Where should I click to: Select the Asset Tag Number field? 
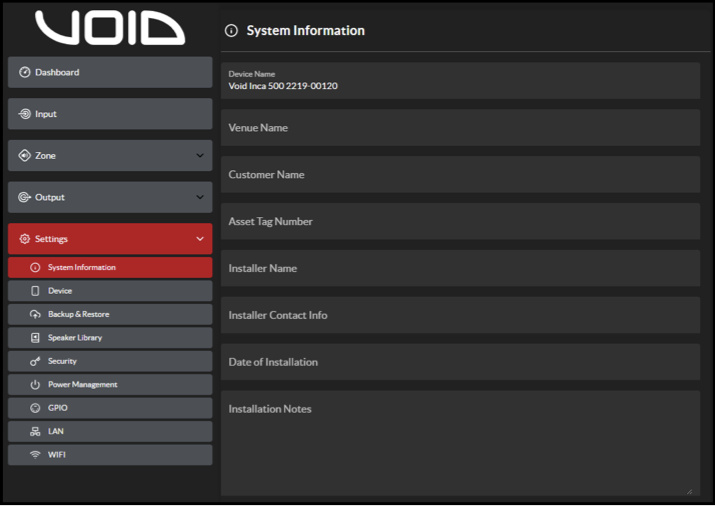pos(460,222)
